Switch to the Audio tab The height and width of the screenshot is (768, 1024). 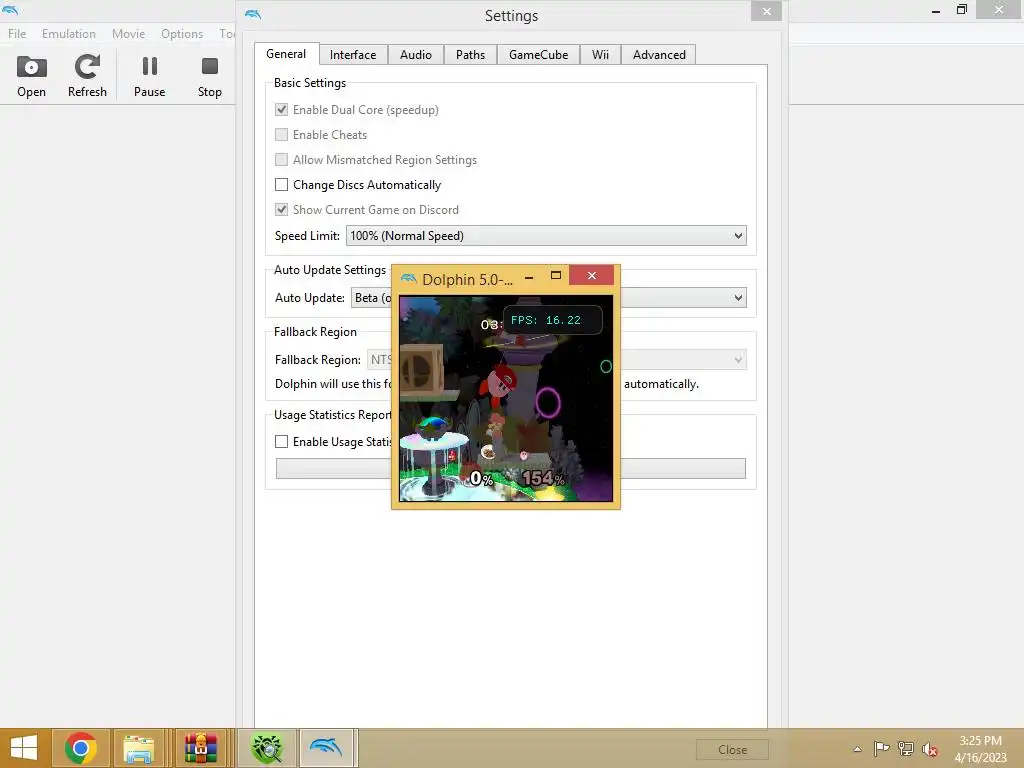click(x=416, y=55)
